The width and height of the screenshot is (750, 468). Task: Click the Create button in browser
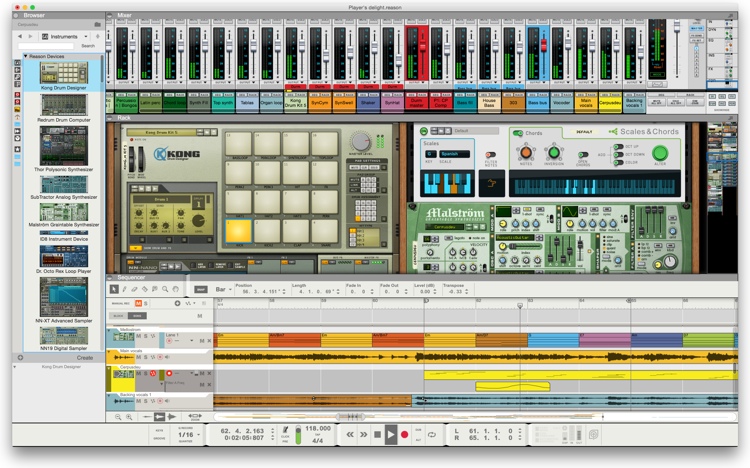85,357
